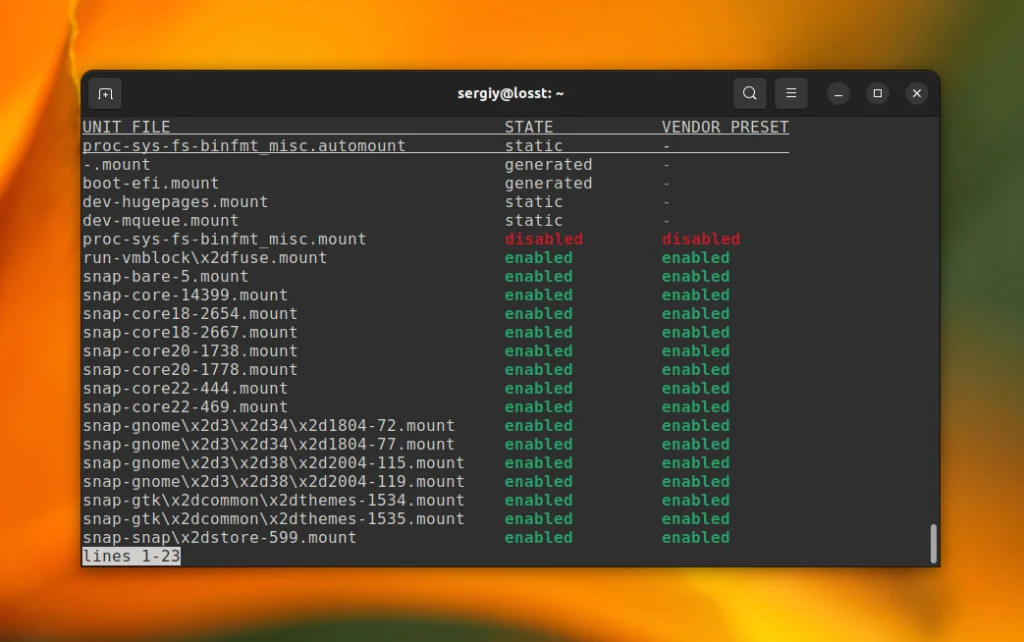Image resolution: width=1024 pixels, height=642 pixels.
Task: Click the 'lines 1-23' pager status
Action: (131, 556)
